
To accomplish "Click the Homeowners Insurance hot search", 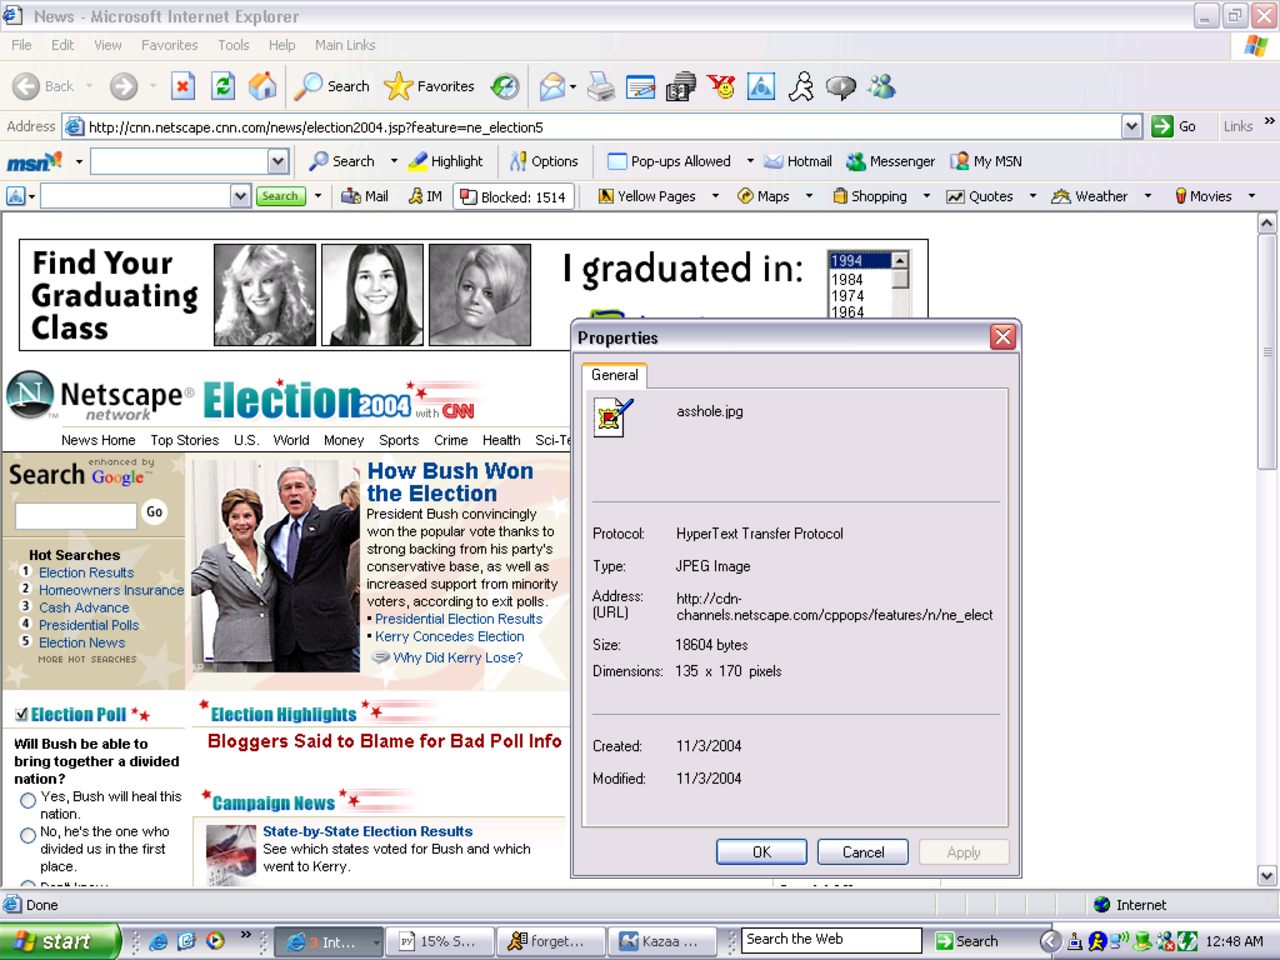I will point(111,590).
